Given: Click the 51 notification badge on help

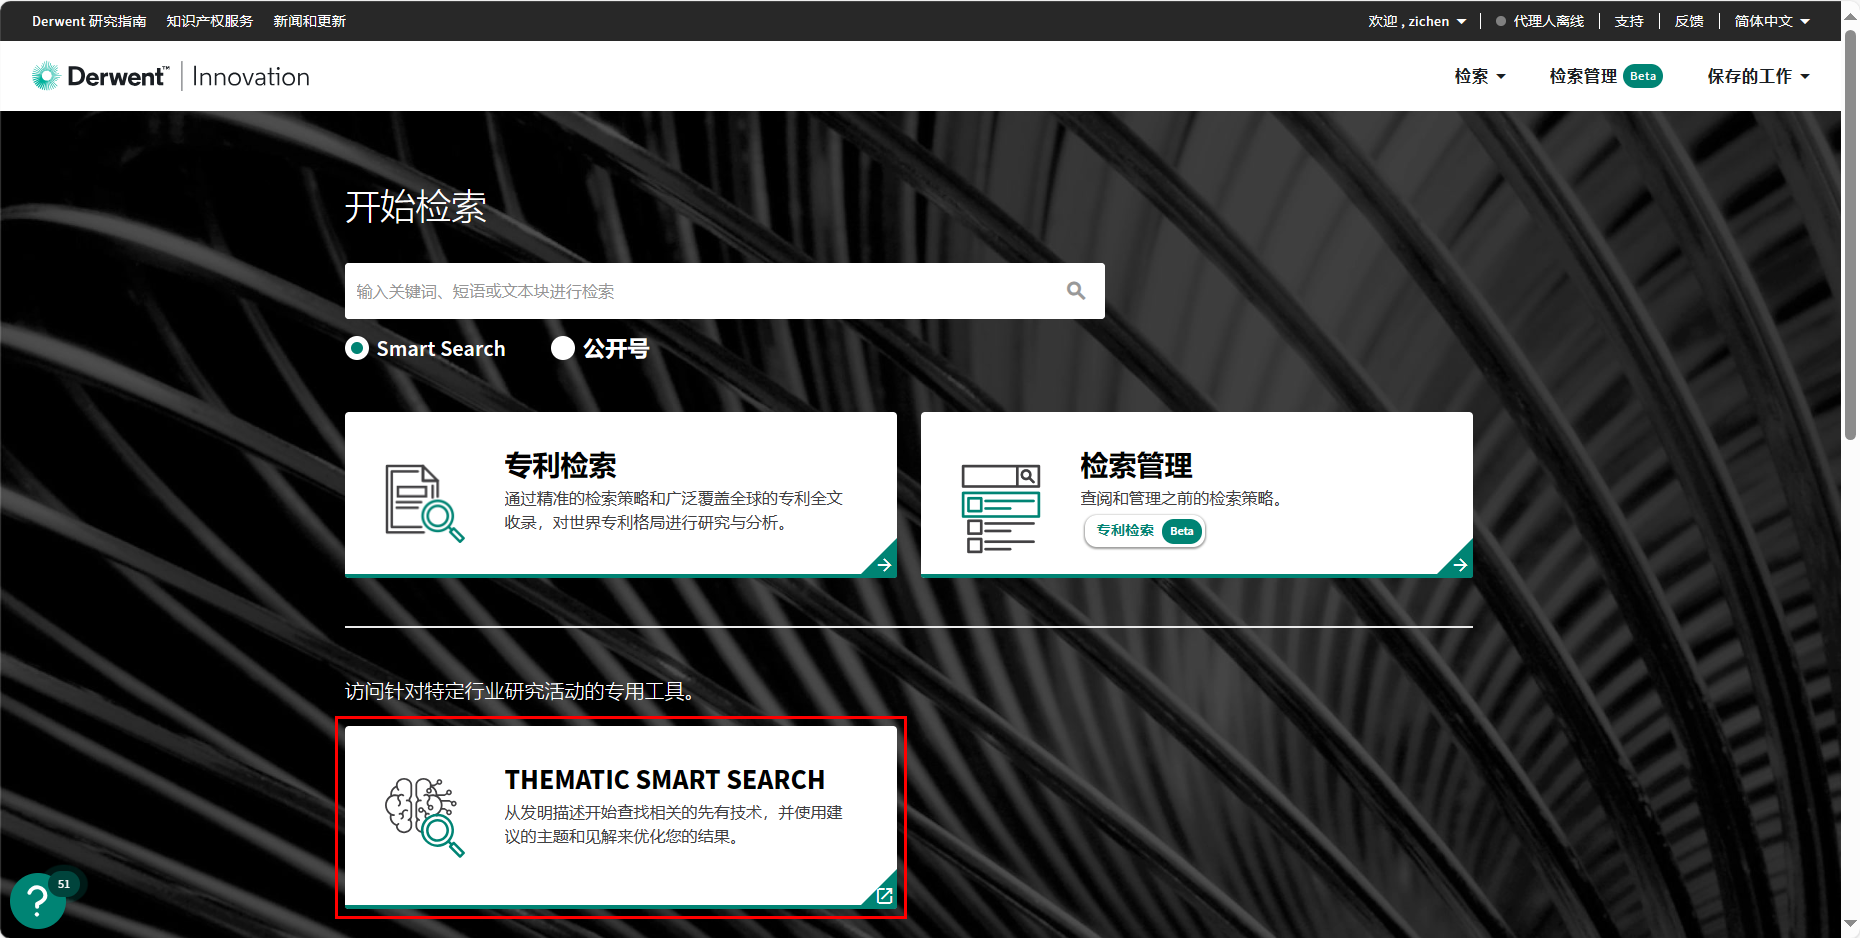Looking at the screenshot, I should [x=64, y=884].
